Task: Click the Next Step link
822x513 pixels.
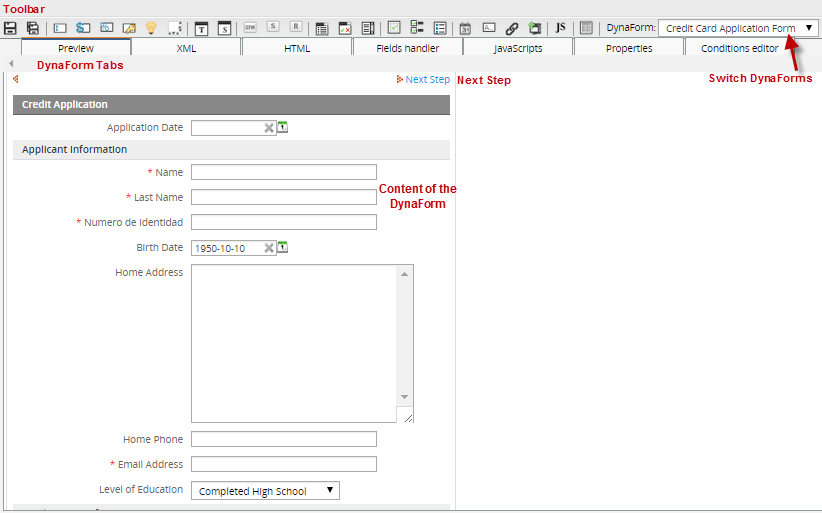Action: pos(427,79)
